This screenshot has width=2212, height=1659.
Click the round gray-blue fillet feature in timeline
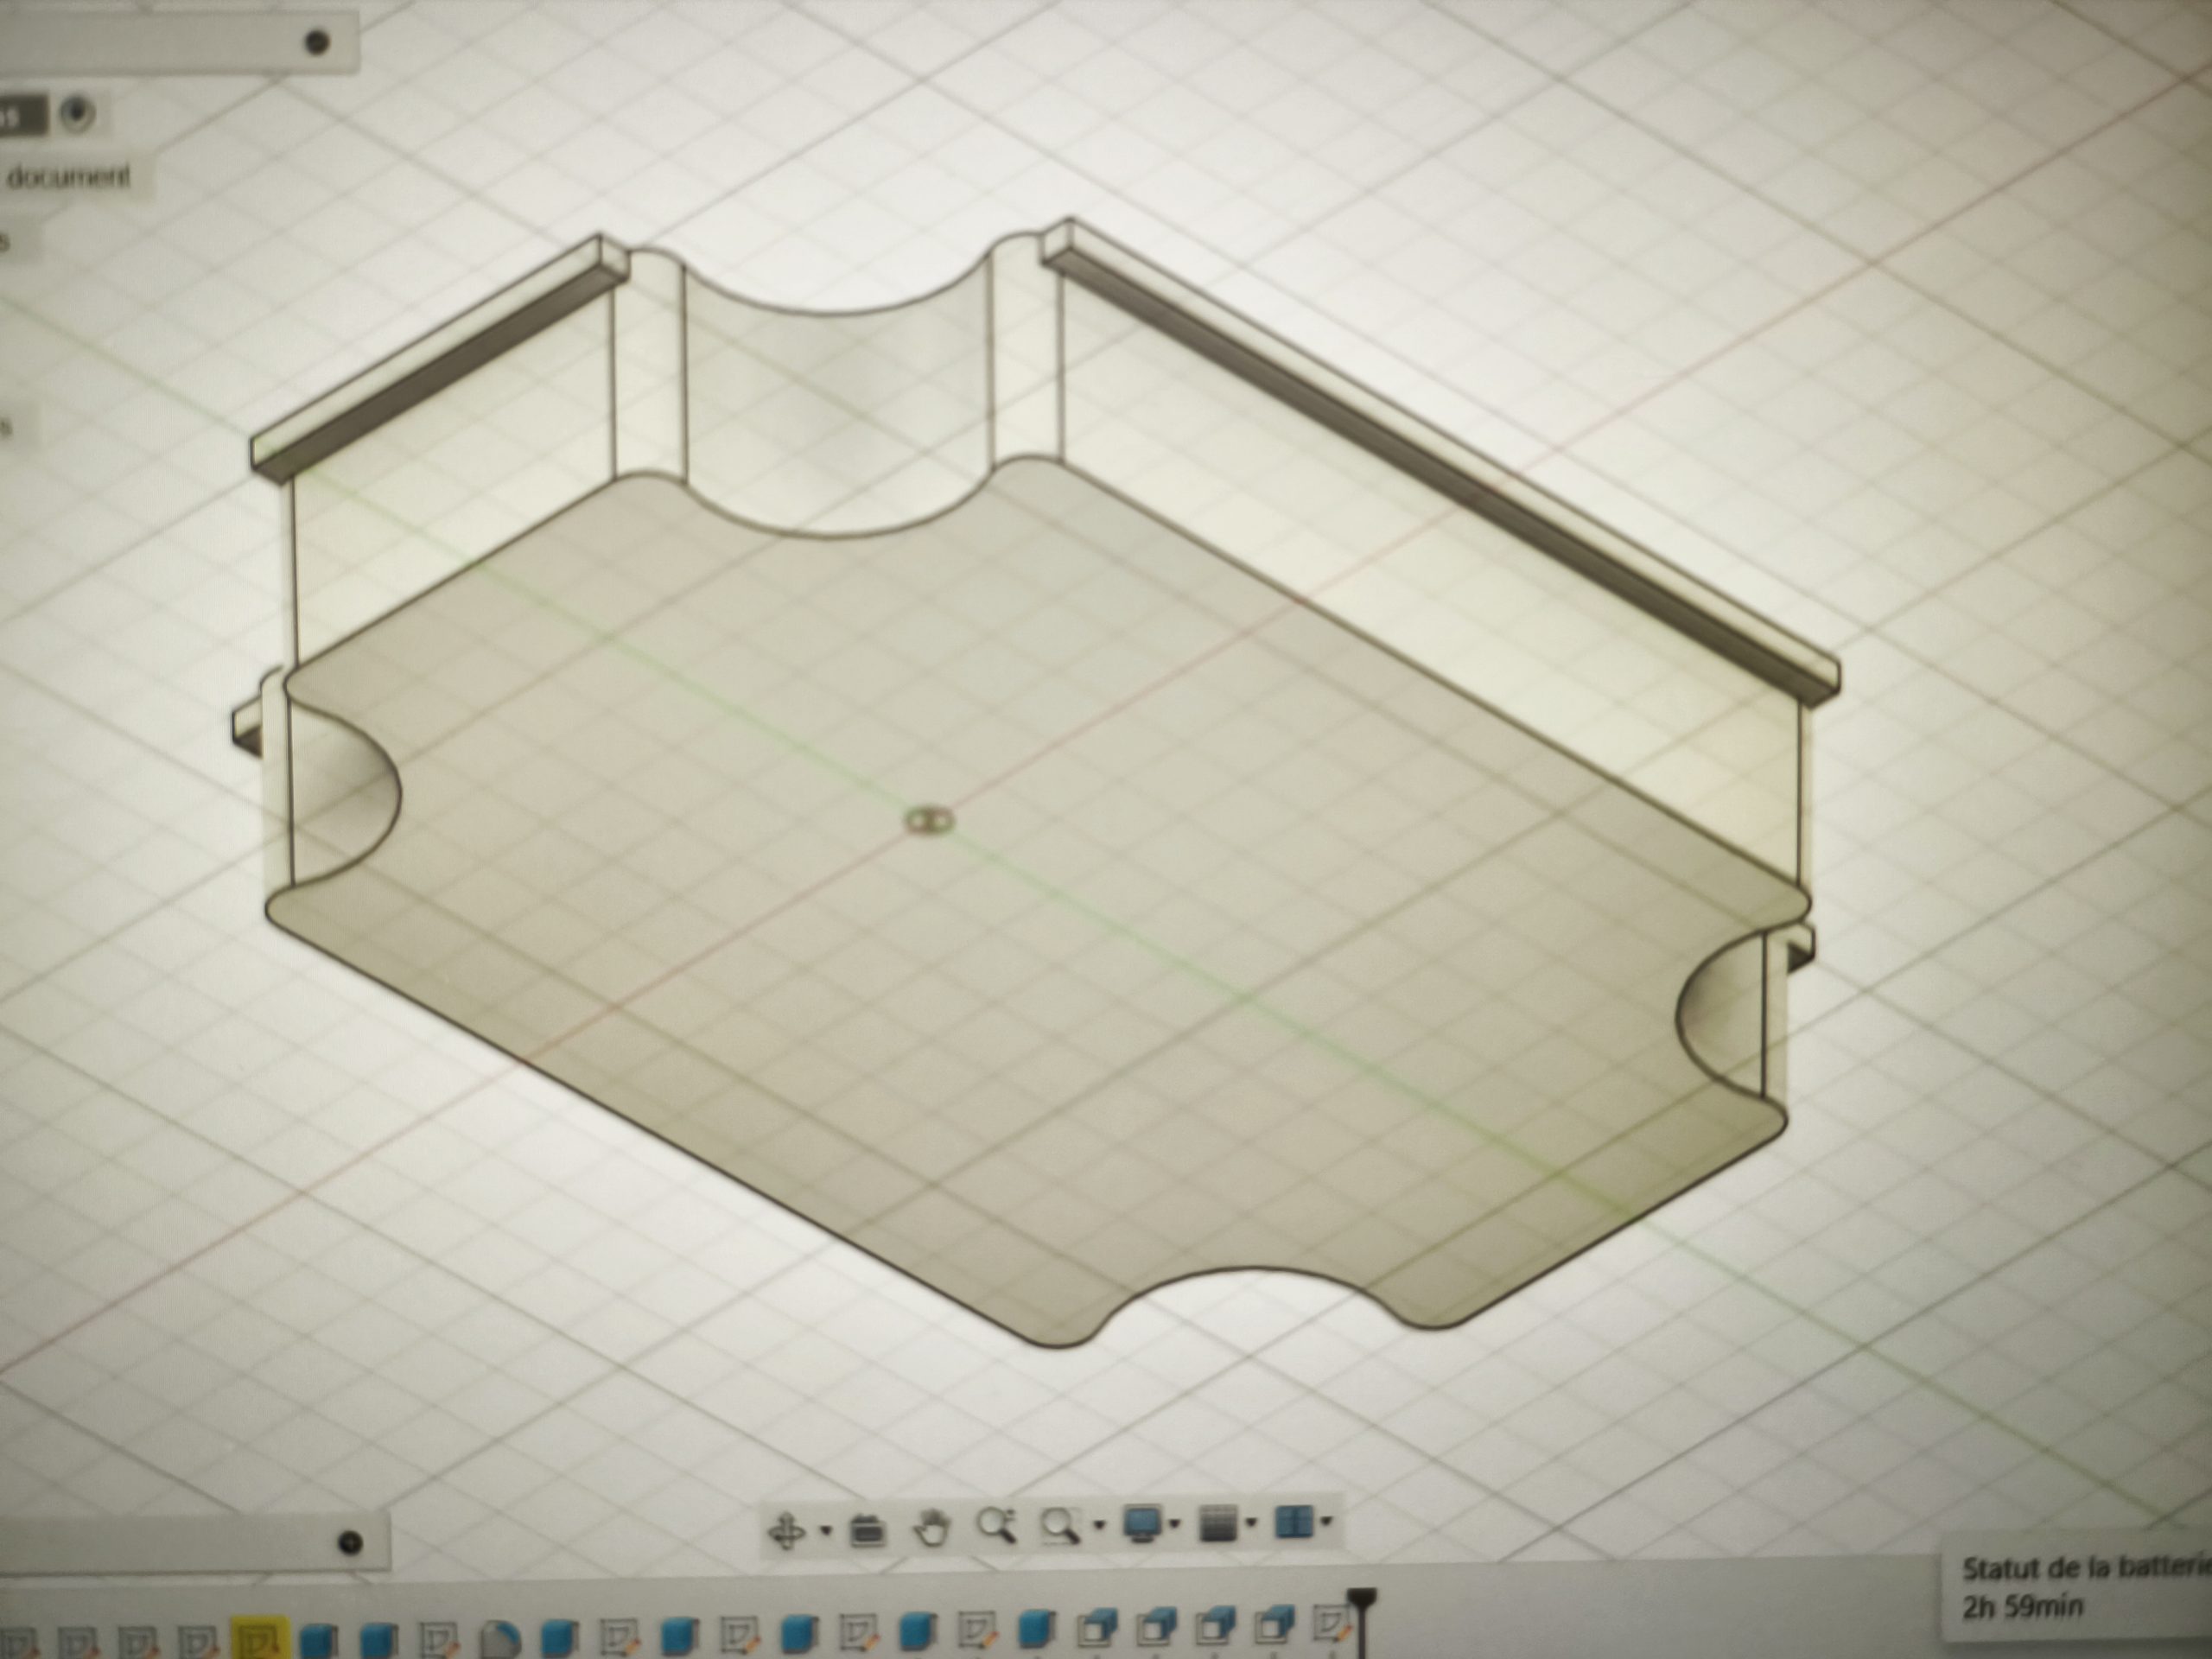click(500, 1640)
